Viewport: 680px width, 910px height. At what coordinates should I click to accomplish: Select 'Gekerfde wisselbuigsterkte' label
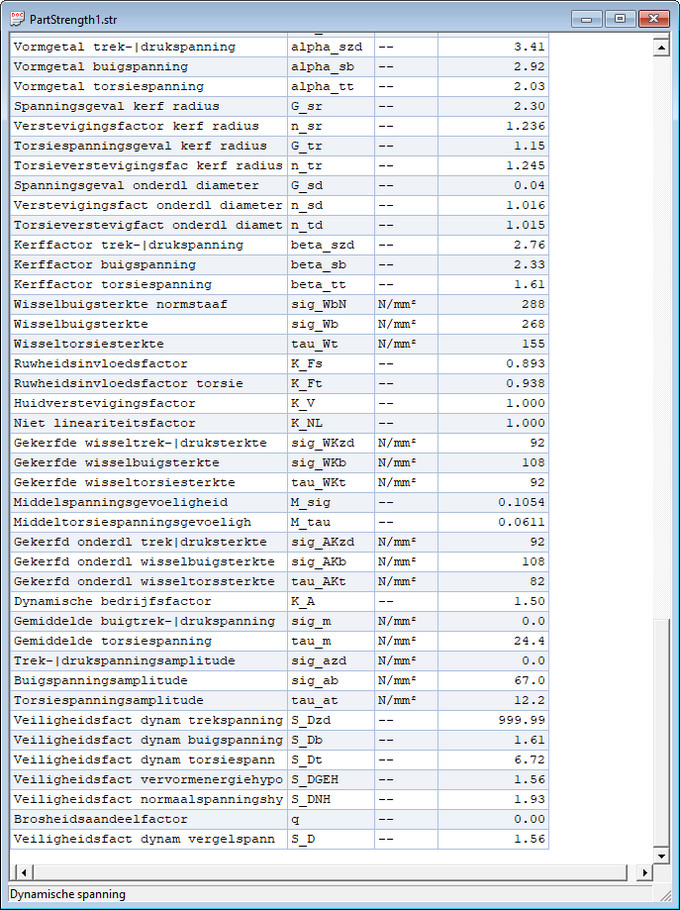[117, 463]
